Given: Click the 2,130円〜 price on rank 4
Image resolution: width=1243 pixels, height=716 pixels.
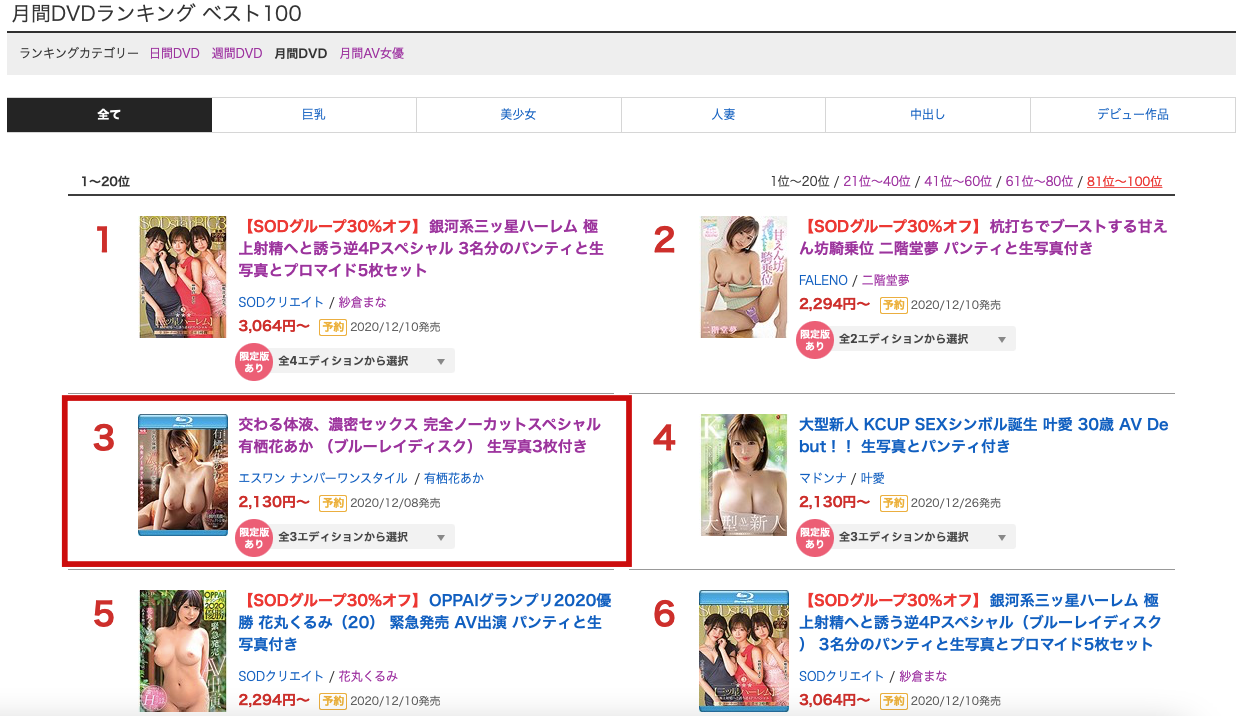Looking at the screenshot, I should click(x=835, y=502).
